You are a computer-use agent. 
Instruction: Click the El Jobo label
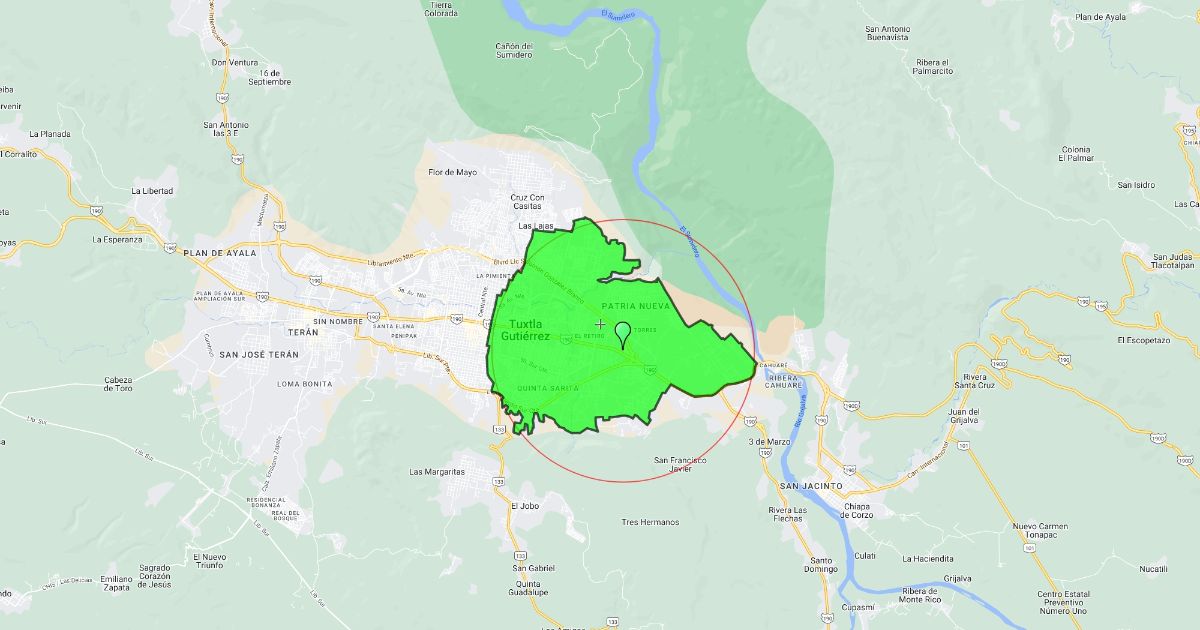point(525,506)
